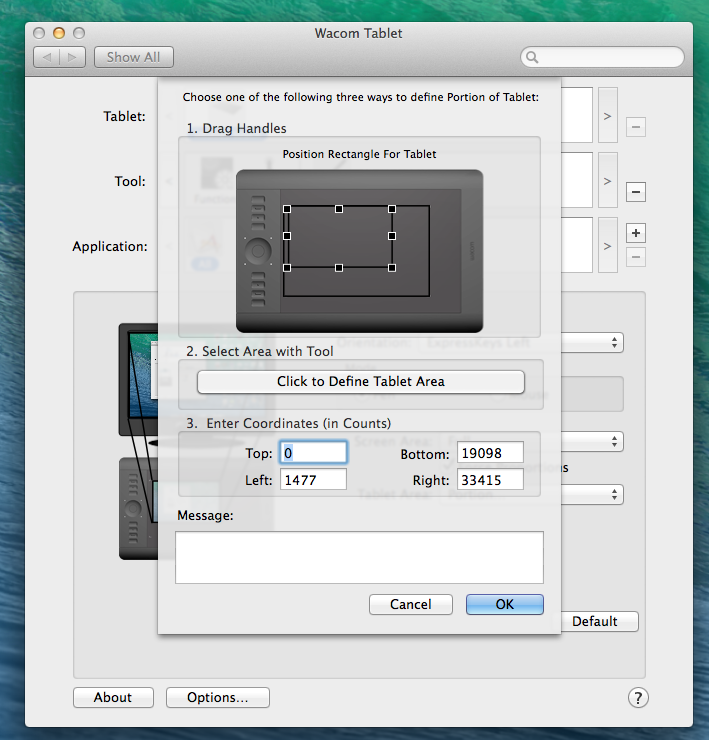Click the magnifying glass search icon

pyautogui.click(x=532, y=57)
